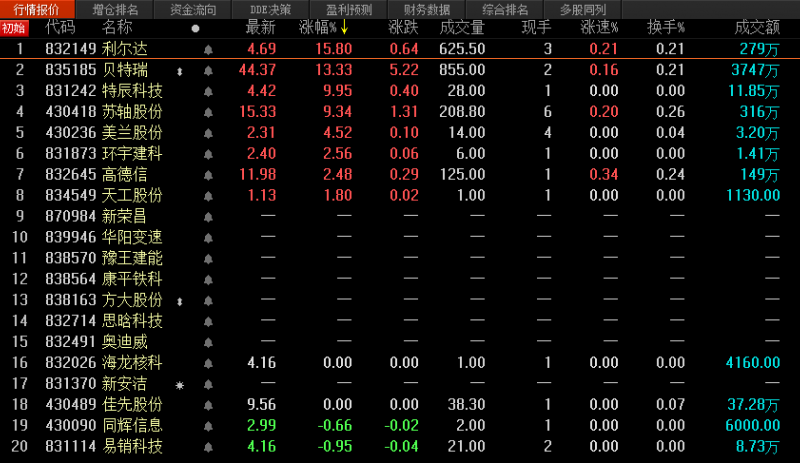Click bell icon for 奥迪威
Viewport: 800px width, 463px height.
tap(208, 343)
